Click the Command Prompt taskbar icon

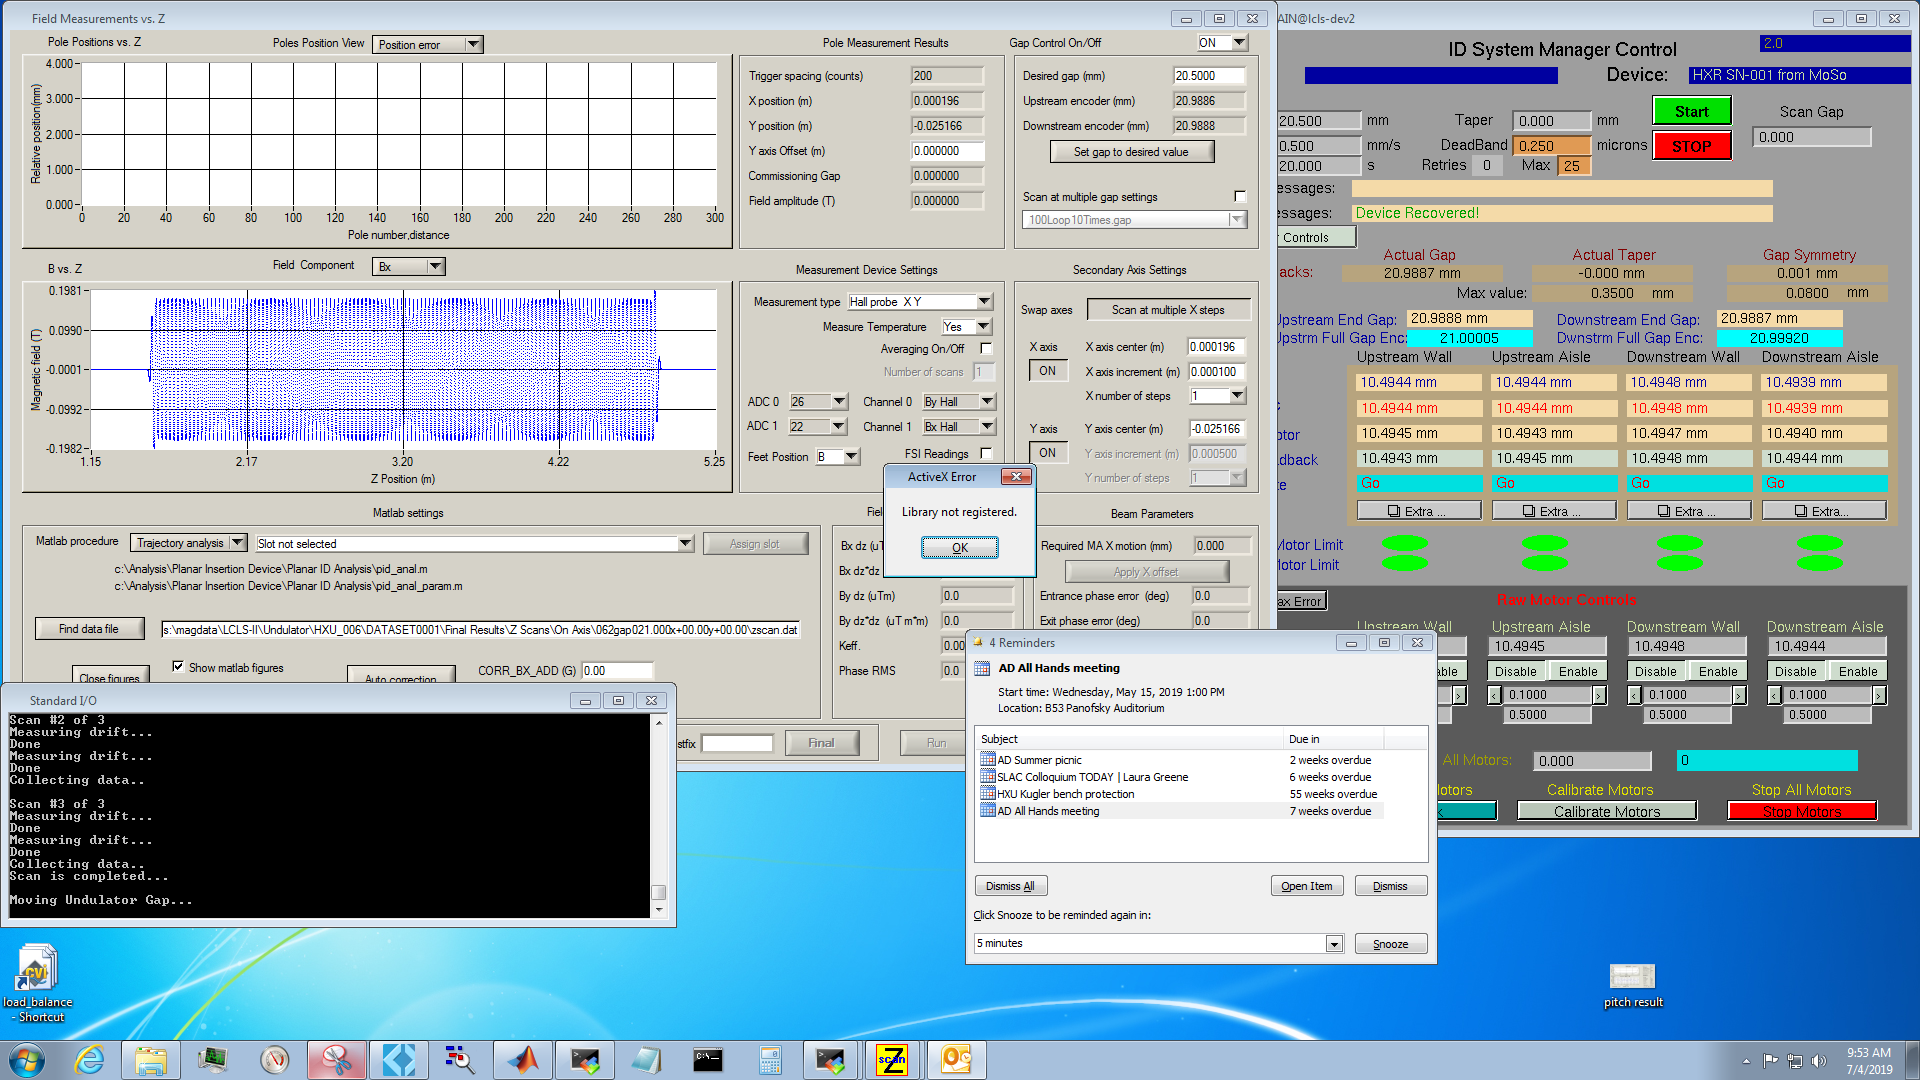click(x=708, y=1060)
